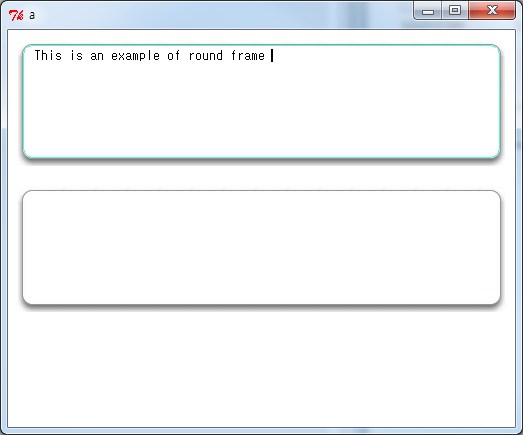Maximize the Tk window
Screen dimensions: 523x435
[x=455, y=11]
